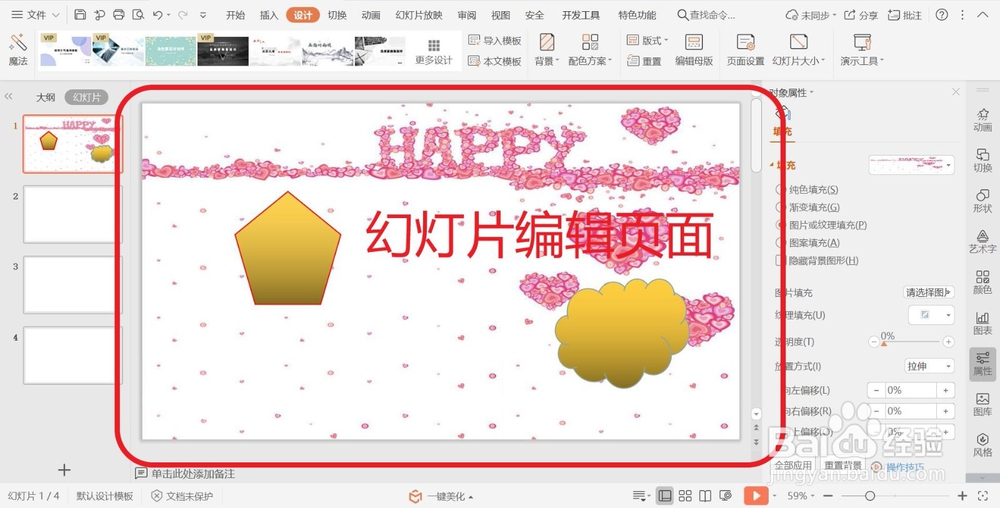Expand the 文件 menu dropdown arrow
The width and height of the screenshot is (1000, 508).
tap(55, 15)
